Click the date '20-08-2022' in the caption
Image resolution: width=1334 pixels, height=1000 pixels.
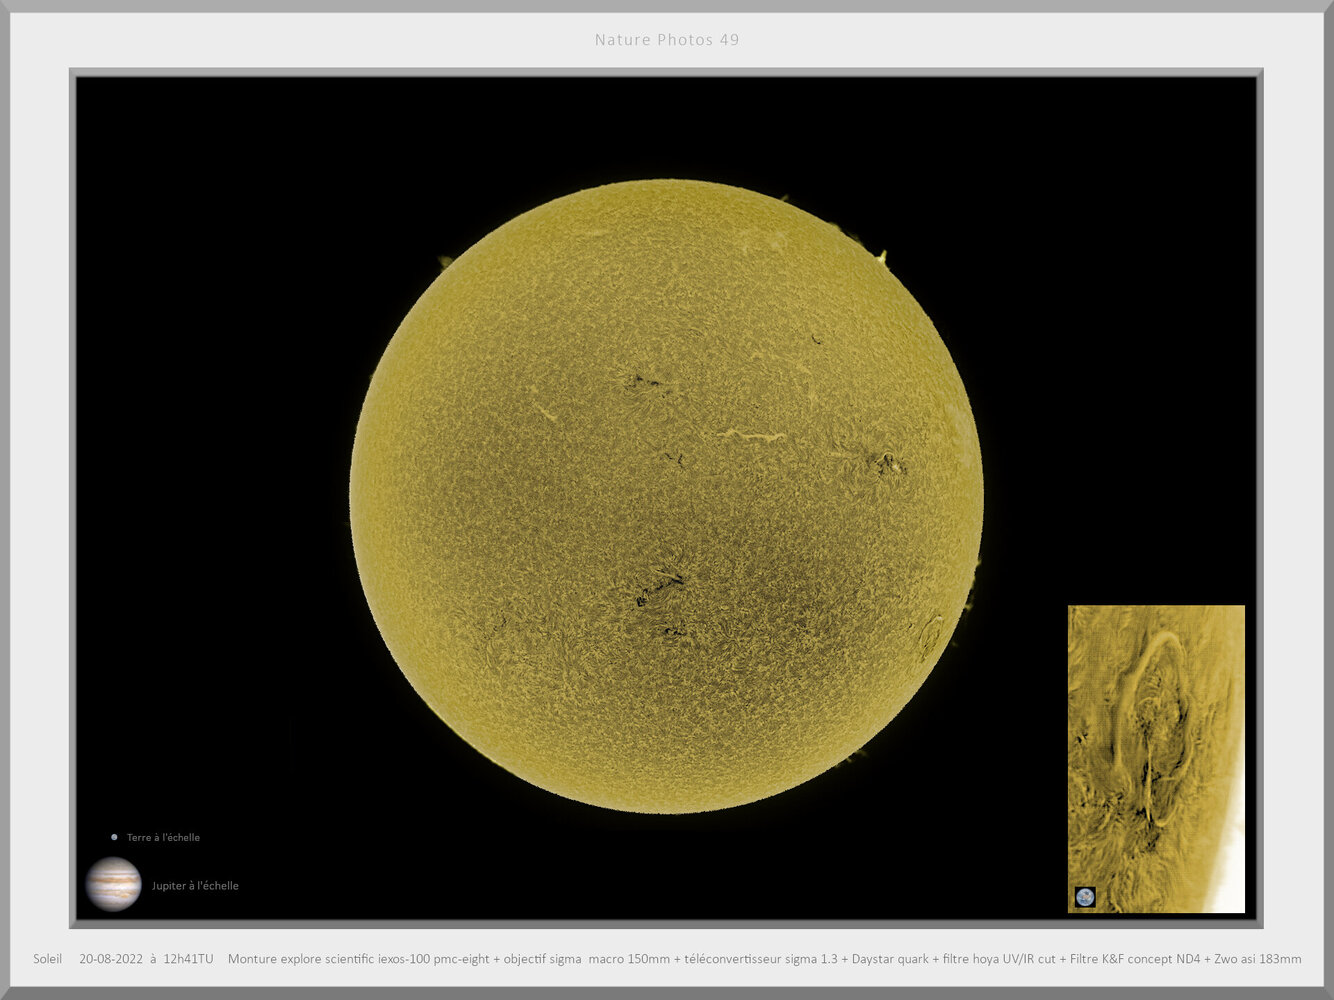click(x=110, y=959)
